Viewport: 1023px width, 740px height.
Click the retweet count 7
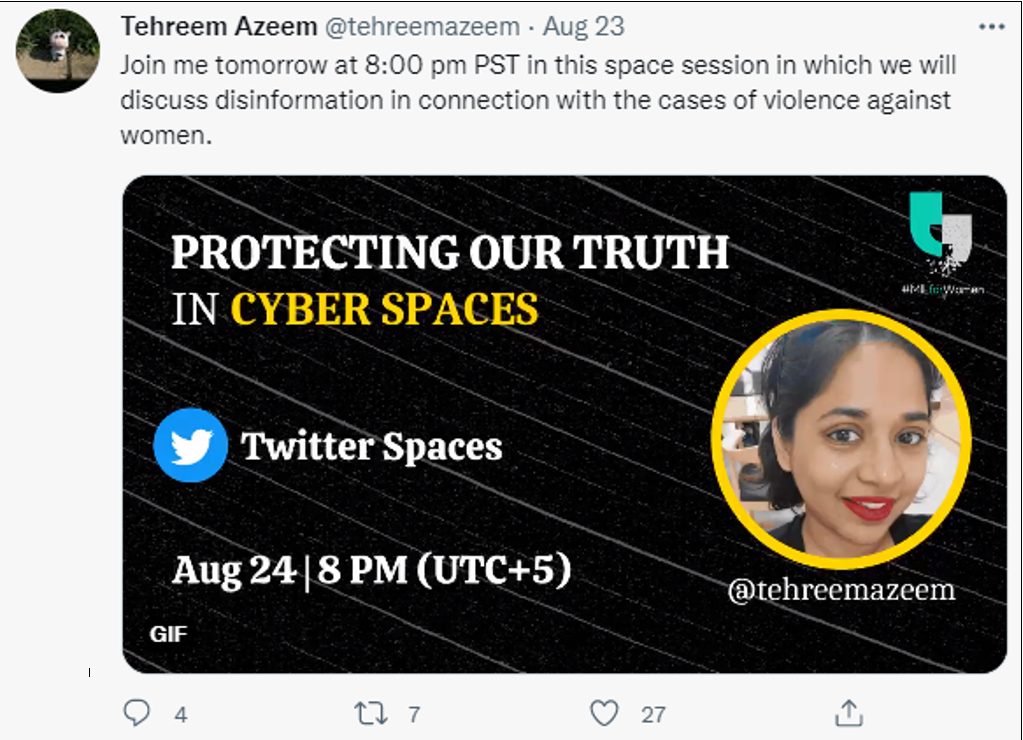[413, 714]
